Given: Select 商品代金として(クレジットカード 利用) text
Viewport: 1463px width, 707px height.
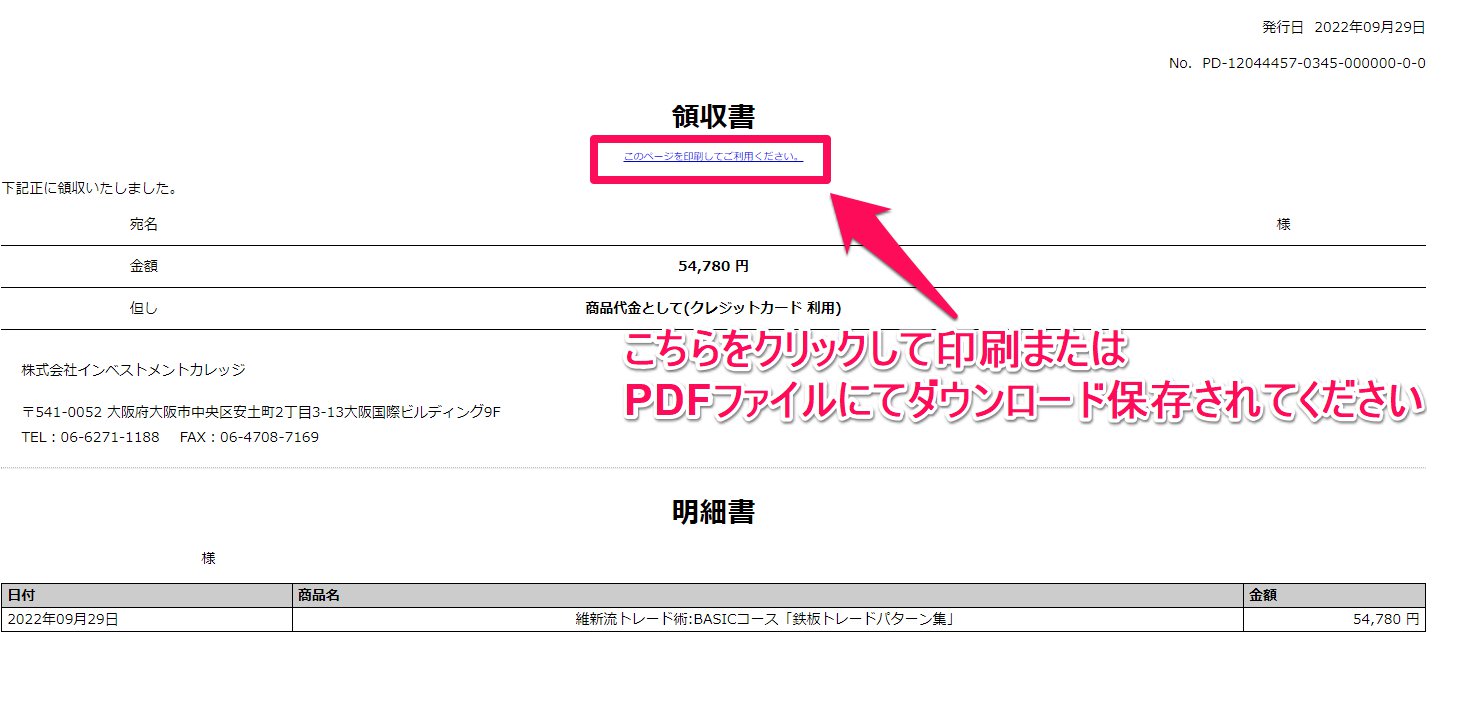Looking at the screenshot, I should tap(713, 308).
